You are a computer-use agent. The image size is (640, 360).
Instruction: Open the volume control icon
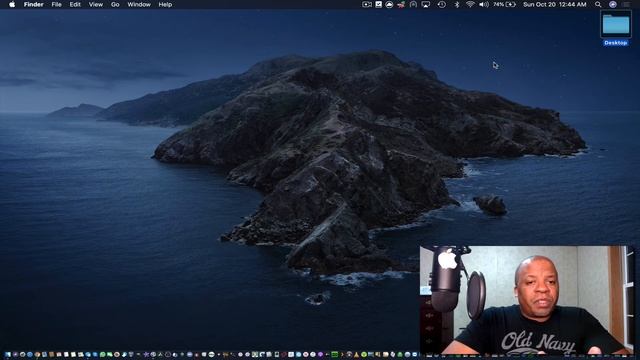pos(484,4)
